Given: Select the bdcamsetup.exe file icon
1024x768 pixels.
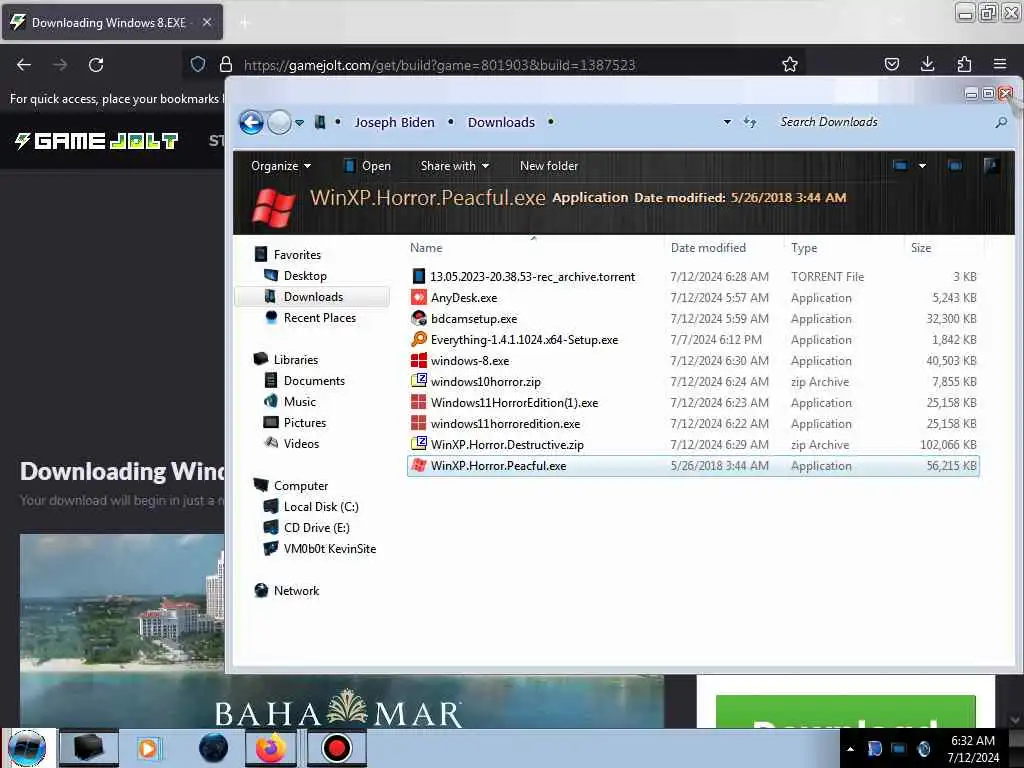Looking at the screenshot, I should (x=419, y=318).
